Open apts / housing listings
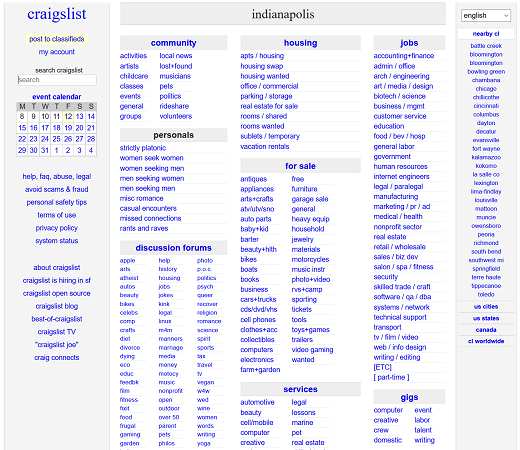The image size is (520, 450). pos(262,56)
